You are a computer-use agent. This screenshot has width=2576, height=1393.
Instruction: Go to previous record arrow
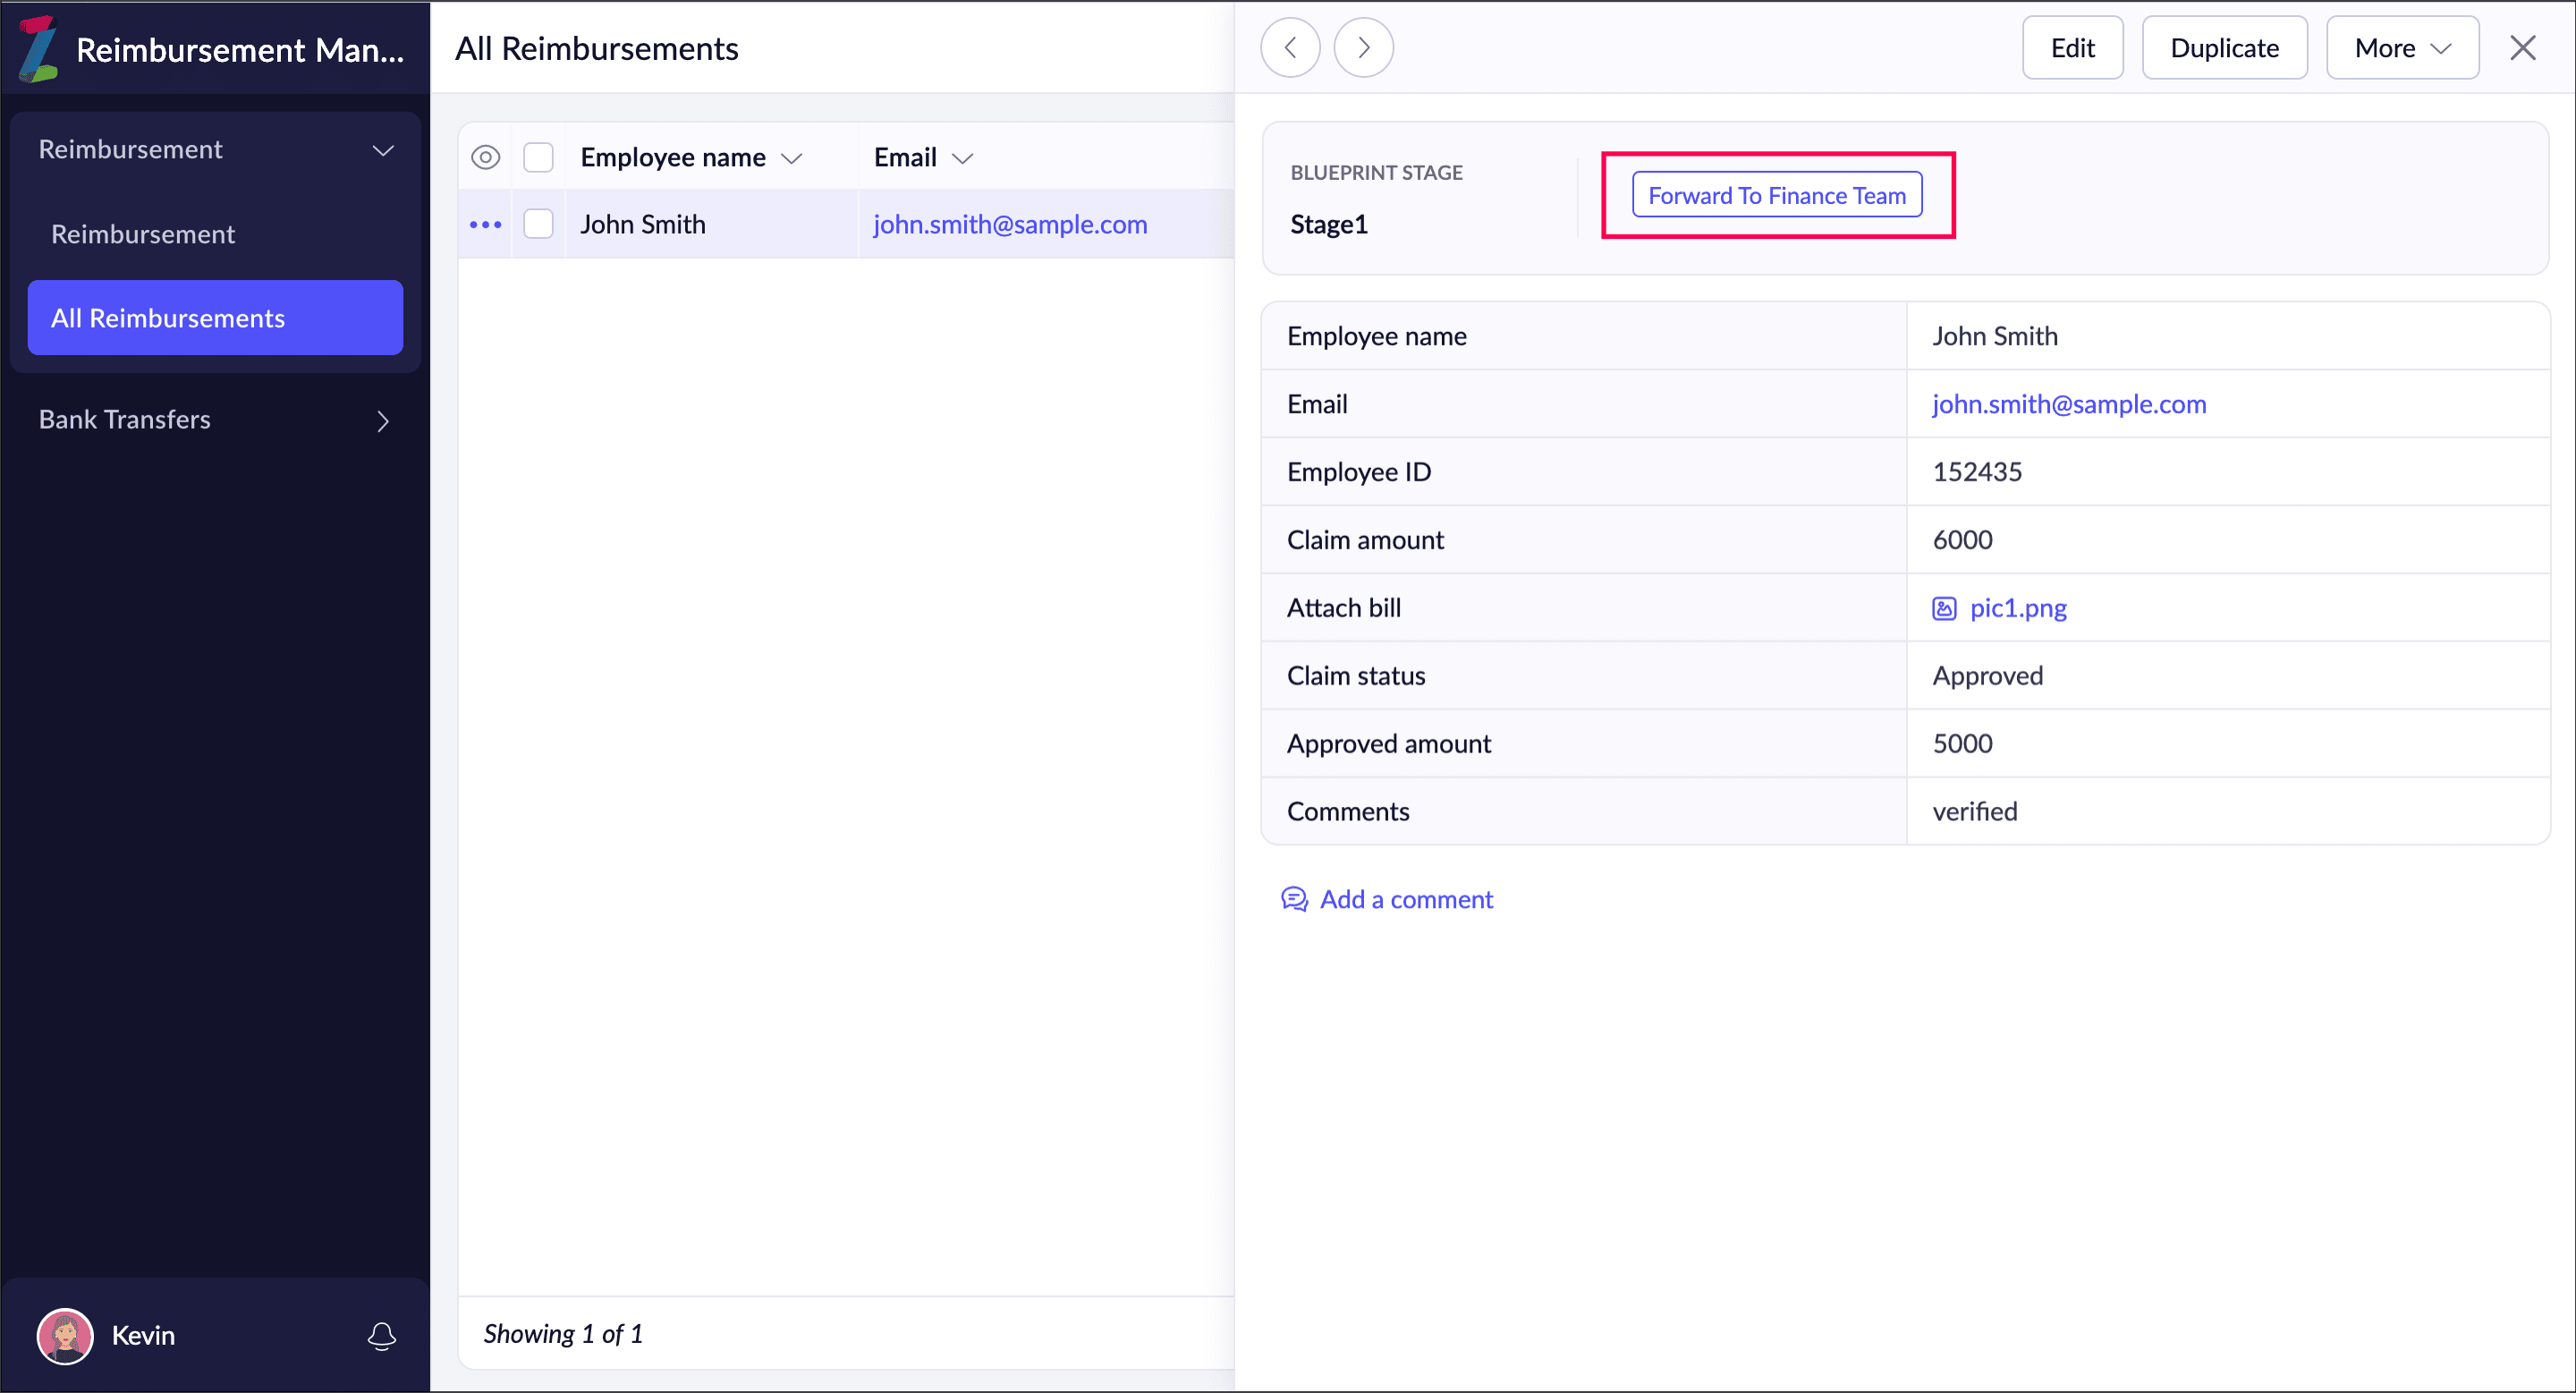click(1290, 48)
